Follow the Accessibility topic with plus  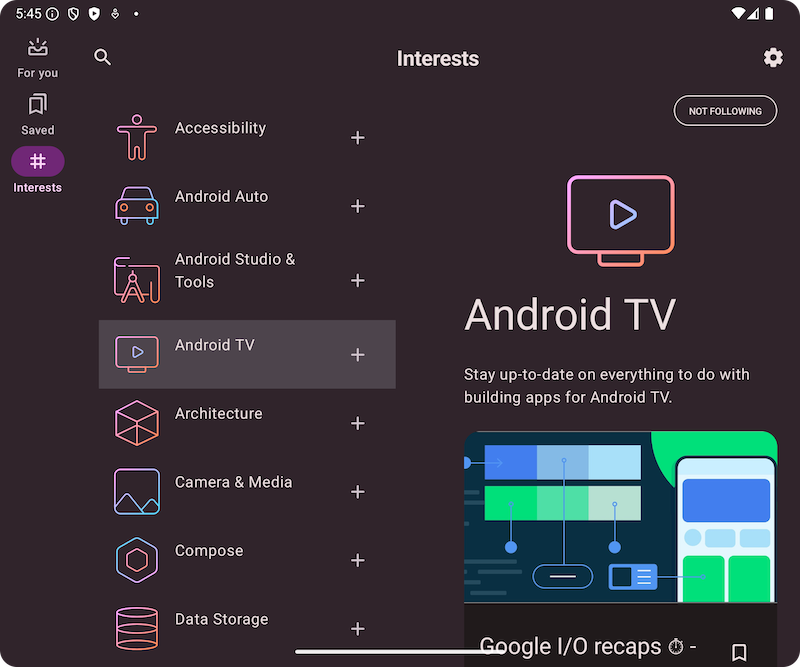click(x=358, y=138)
